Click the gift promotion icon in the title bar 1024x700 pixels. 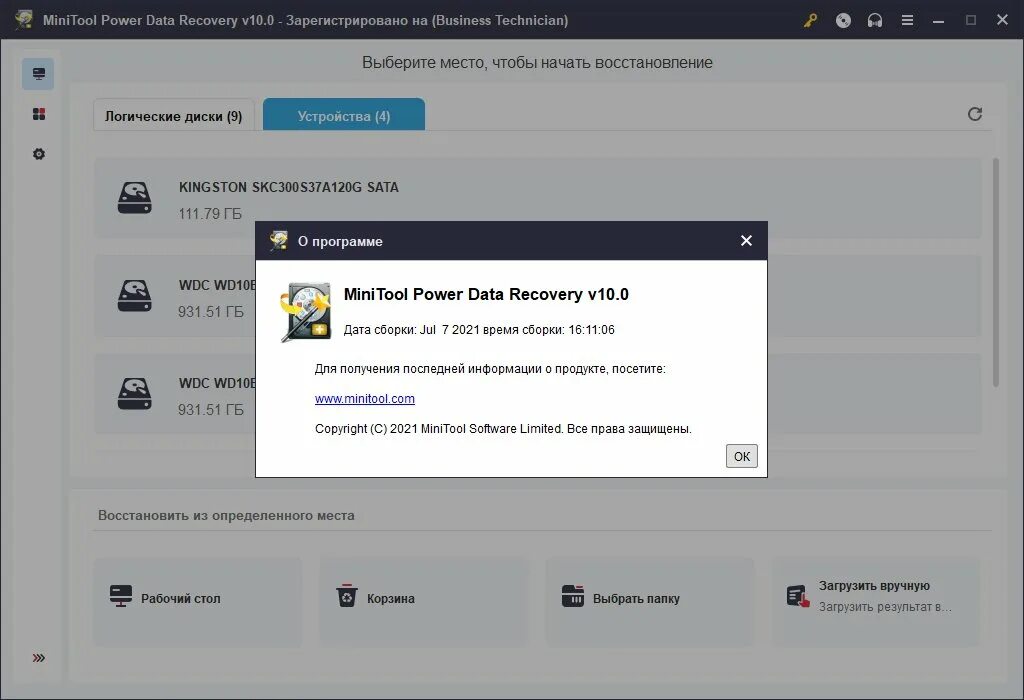[843, 19]
